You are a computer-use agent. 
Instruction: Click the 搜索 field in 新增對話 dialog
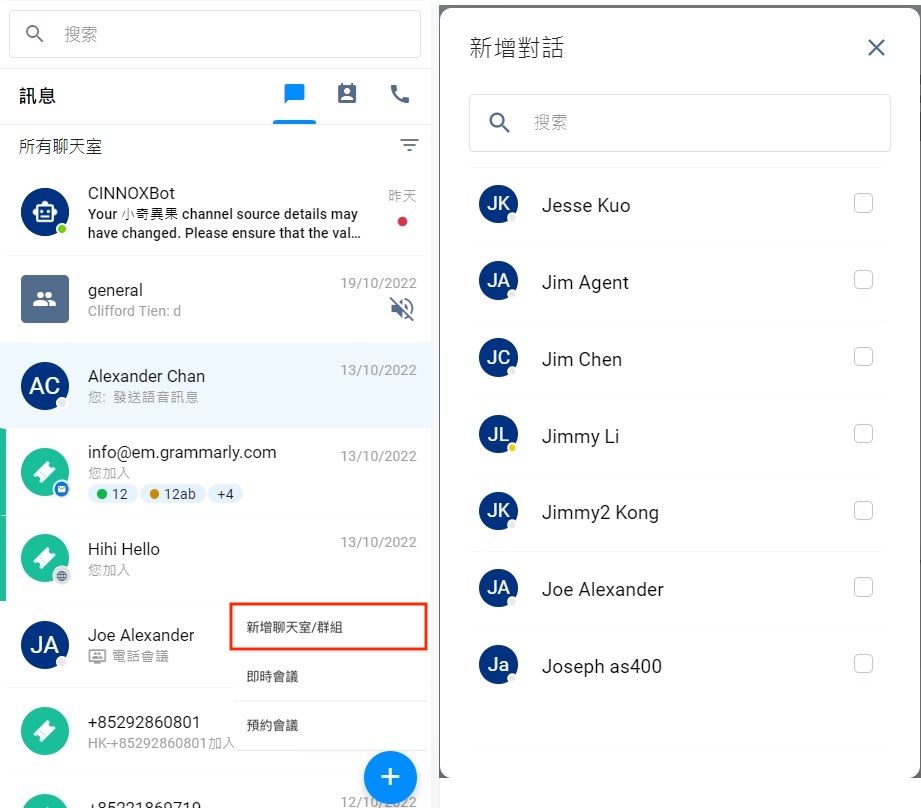pos(680,123)
